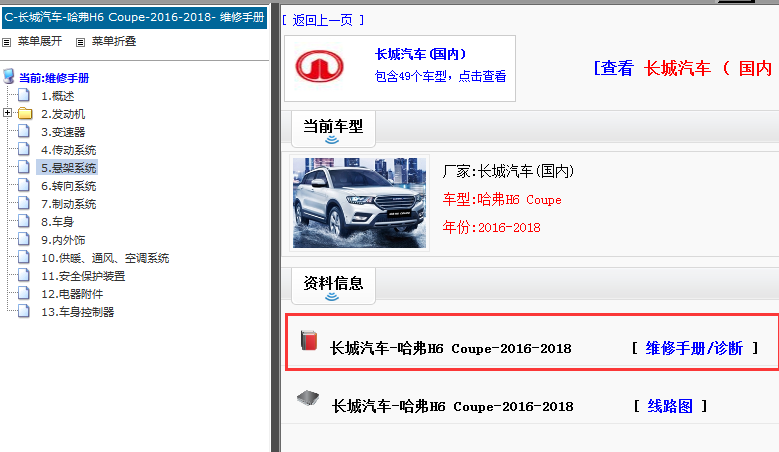Image resolution: width=779 pixels, height=452 pixels.
Task: Click the page icon for 13.车身控制器
Action: pos(23,310)
